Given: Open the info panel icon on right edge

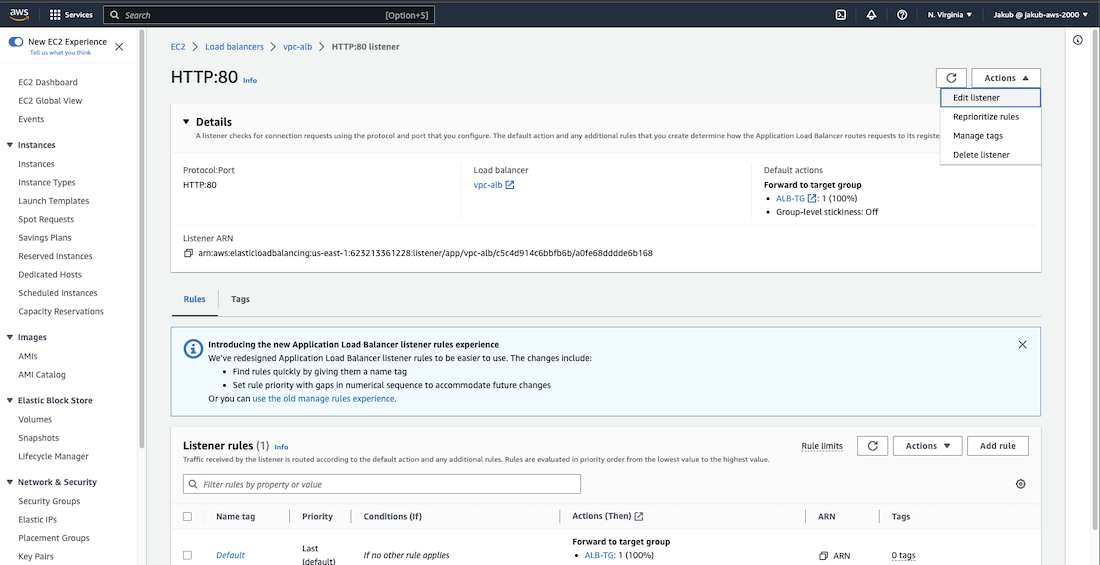Looking at the screenshot, I should pos(1078,41).
